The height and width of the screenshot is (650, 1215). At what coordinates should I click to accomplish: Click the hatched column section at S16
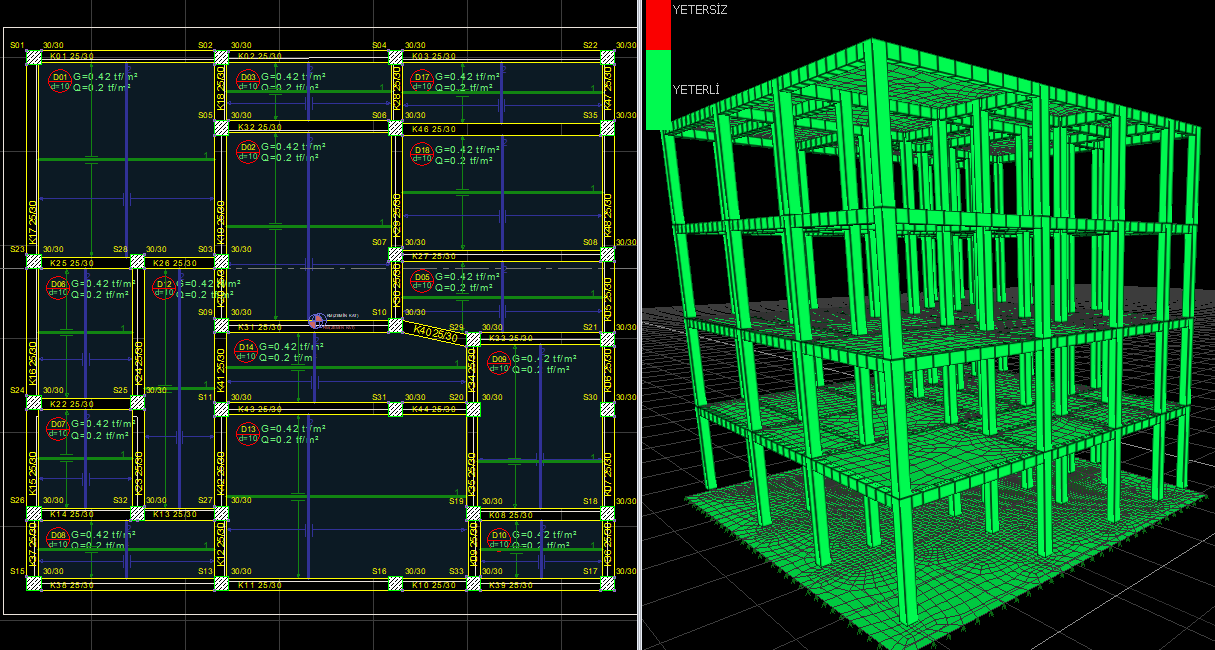pyautogui.click(x=396, y=584)
